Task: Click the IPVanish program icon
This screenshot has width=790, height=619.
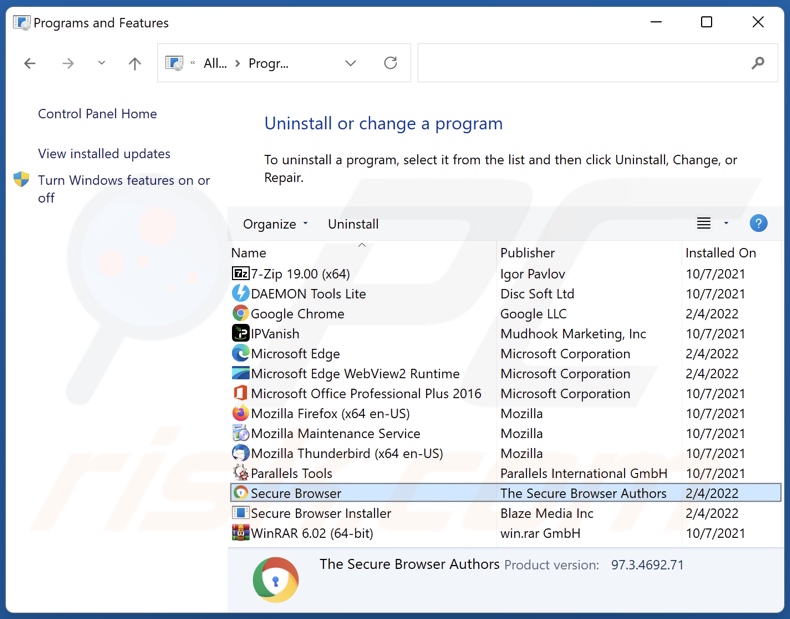Action: coord(240,334)
